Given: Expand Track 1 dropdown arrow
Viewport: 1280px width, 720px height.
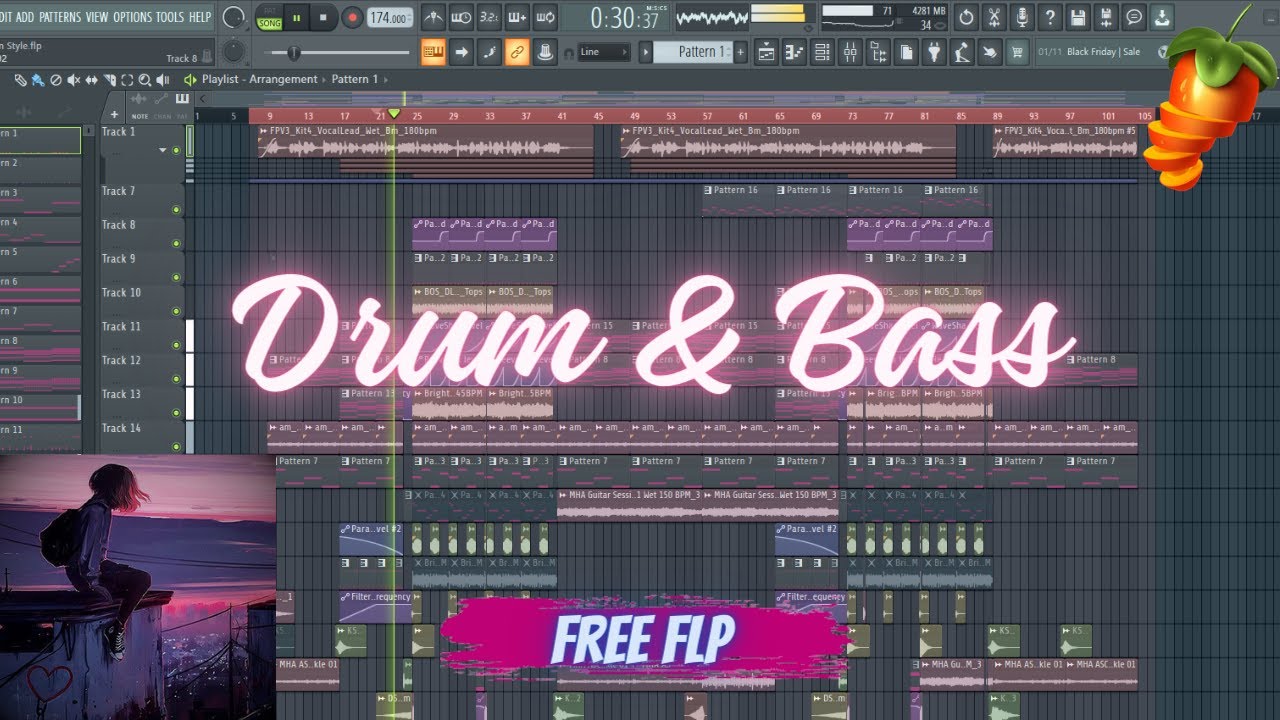Looking at the screenshot, I should tap(163, 151).
